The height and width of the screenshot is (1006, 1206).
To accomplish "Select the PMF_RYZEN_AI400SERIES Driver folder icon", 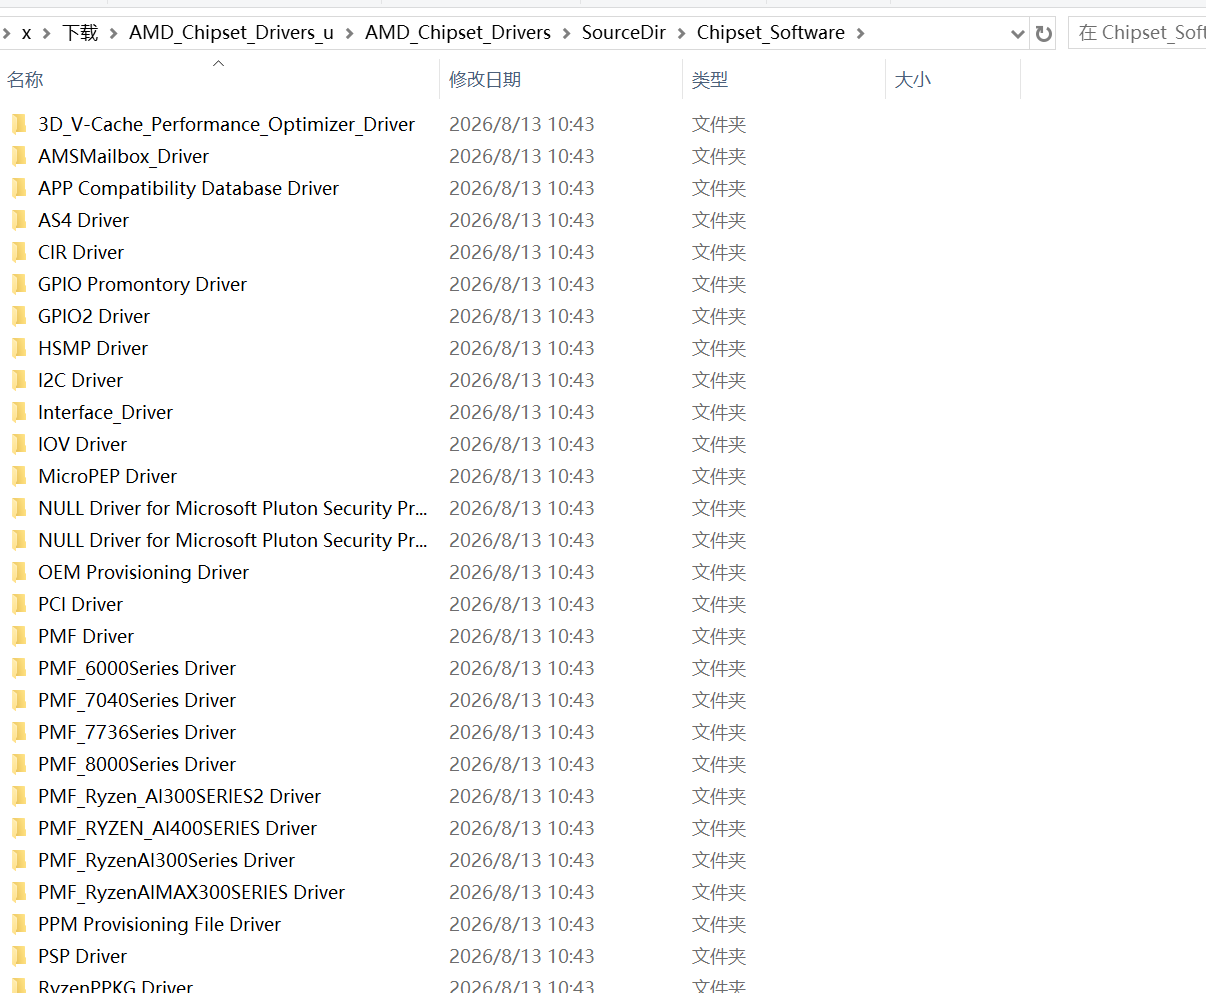I will click(x=19, y=828).
